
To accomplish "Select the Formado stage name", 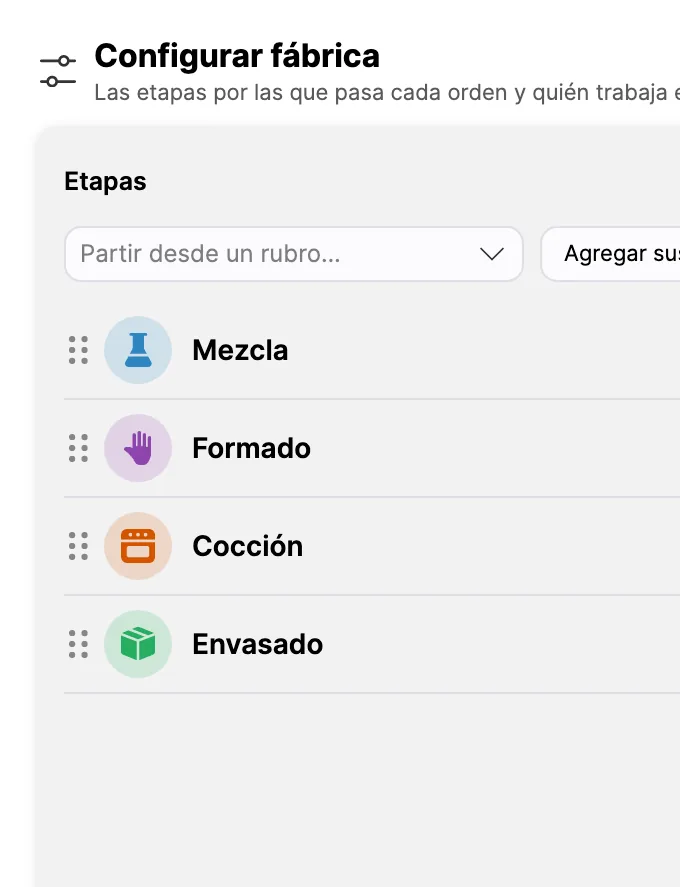I will (252, 448).
